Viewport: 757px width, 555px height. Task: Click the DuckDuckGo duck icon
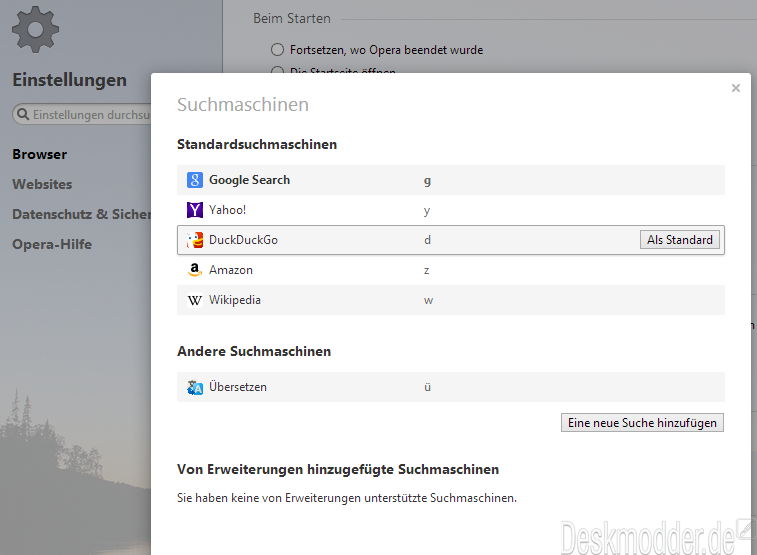195,240
